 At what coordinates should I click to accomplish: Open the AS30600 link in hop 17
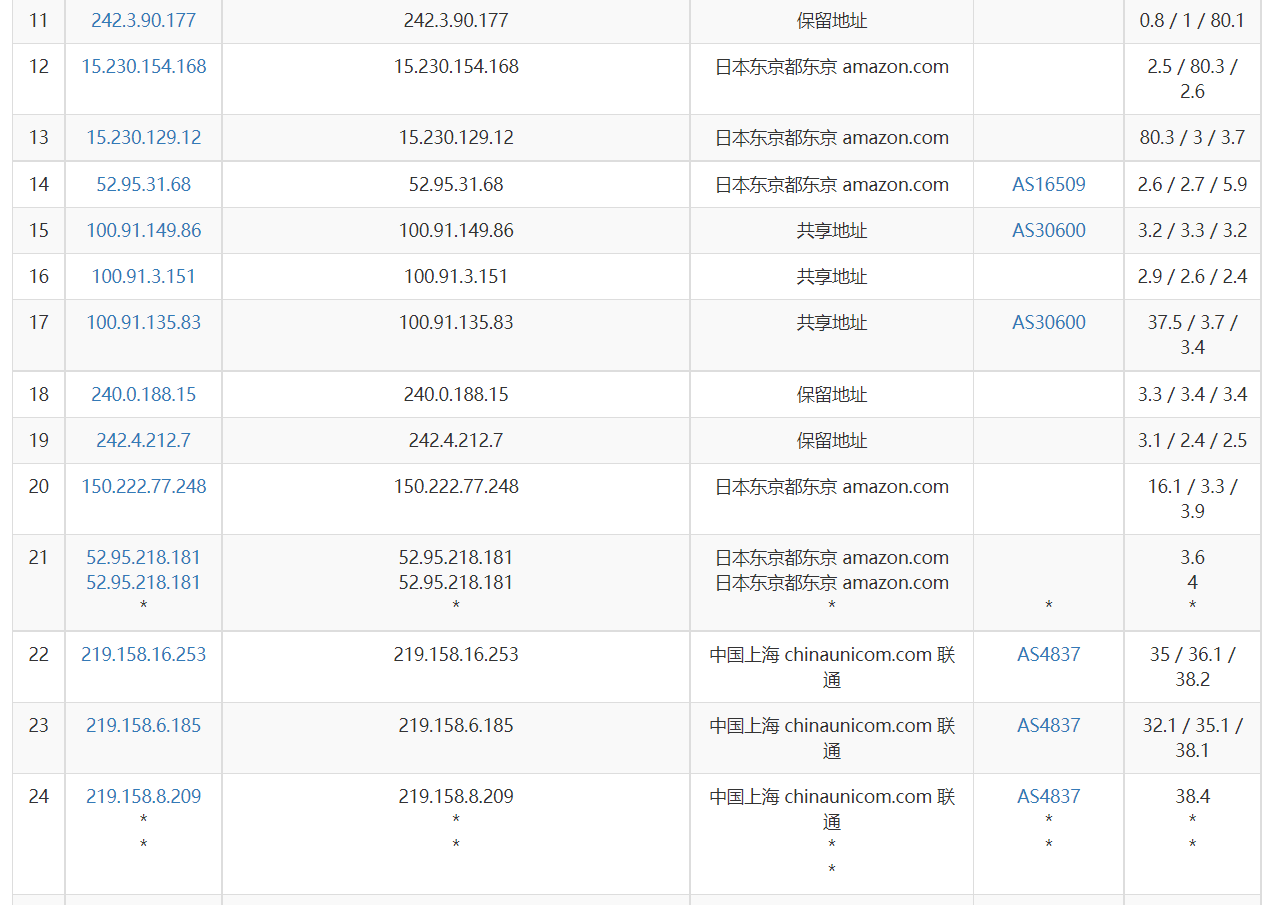(x=1048, y=322)
